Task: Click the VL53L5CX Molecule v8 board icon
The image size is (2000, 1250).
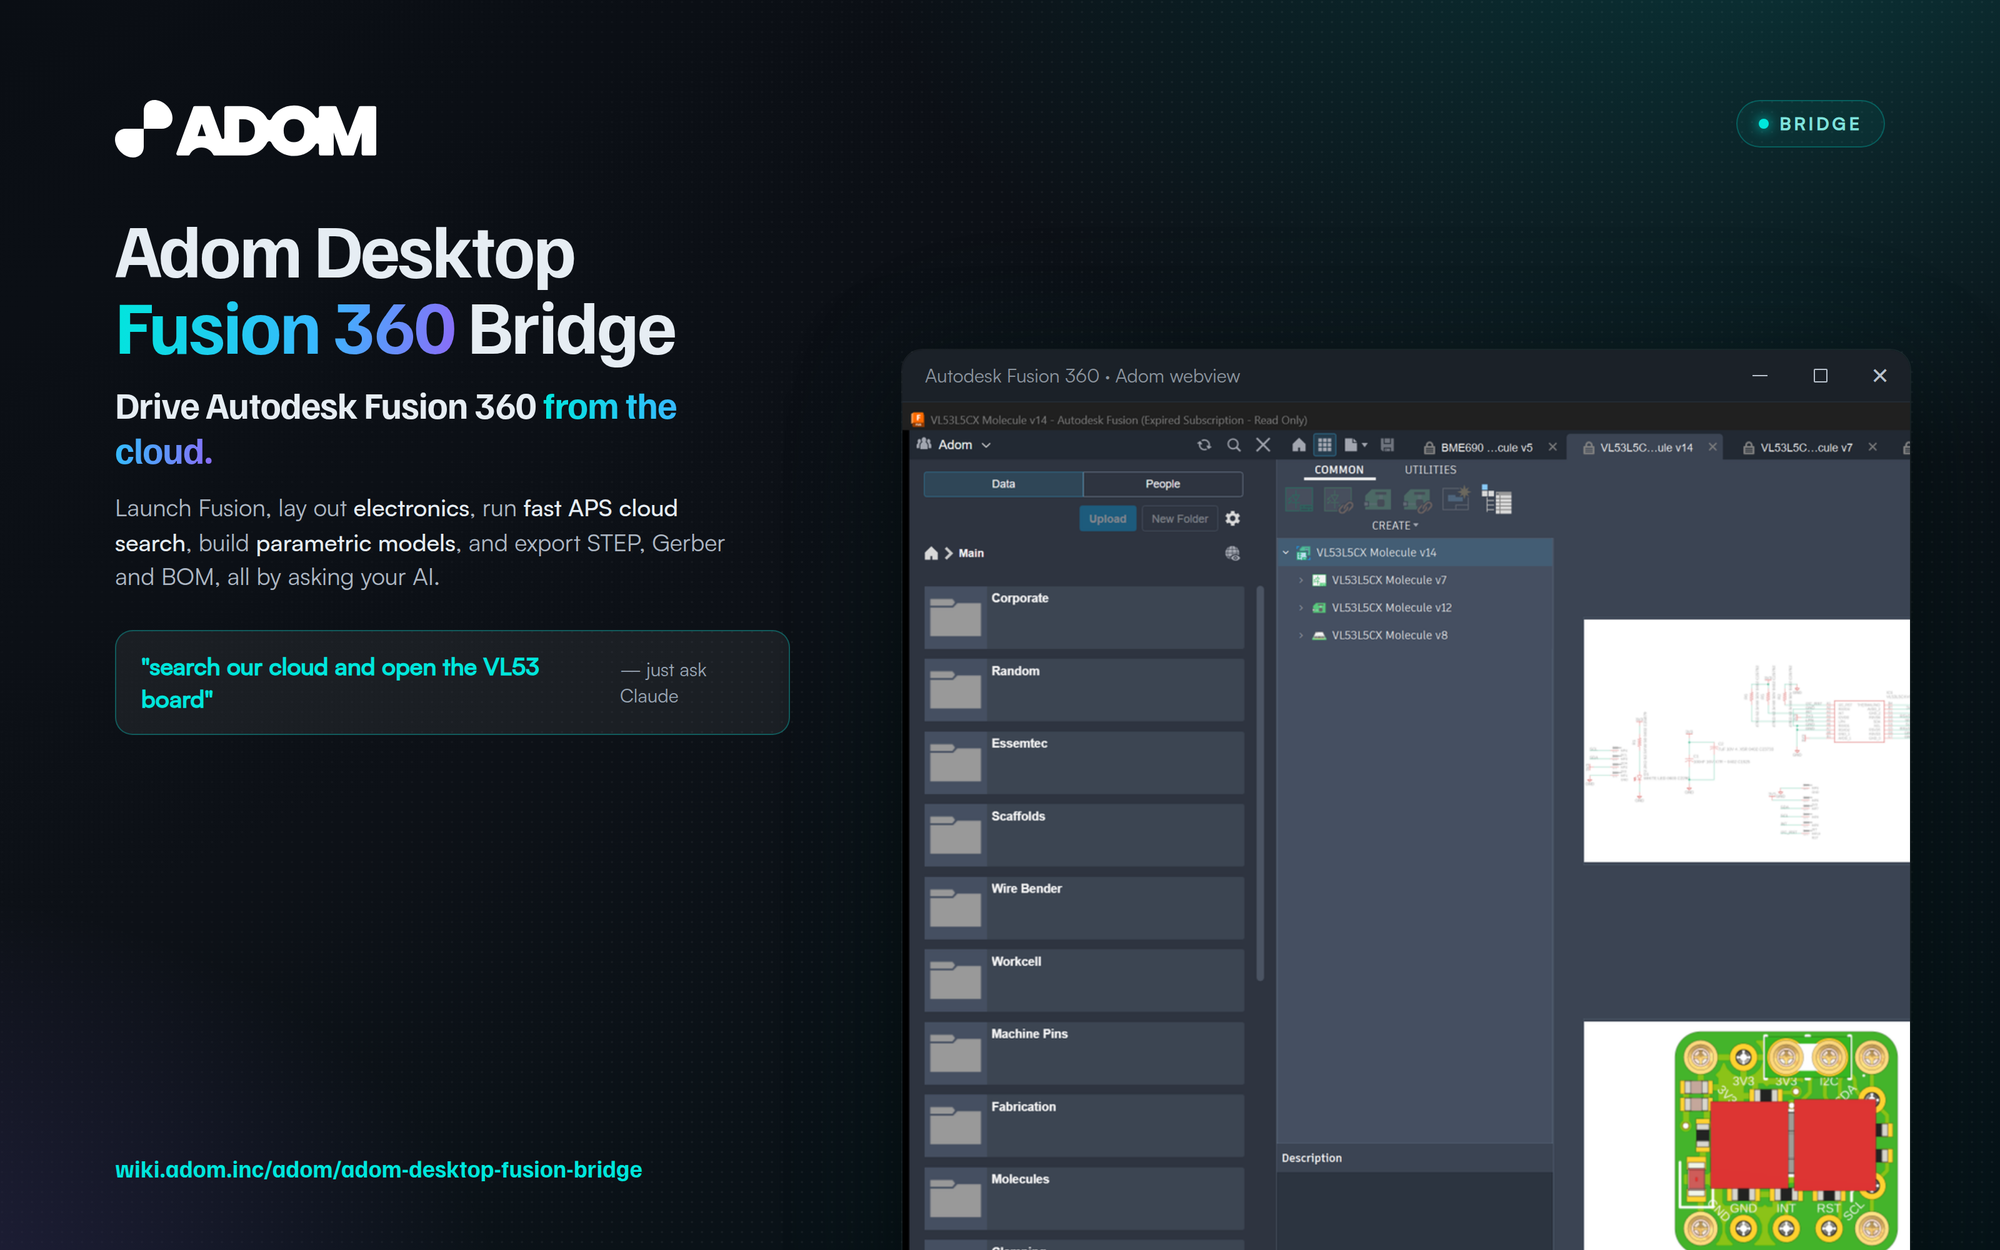Action: (1319, 635)
